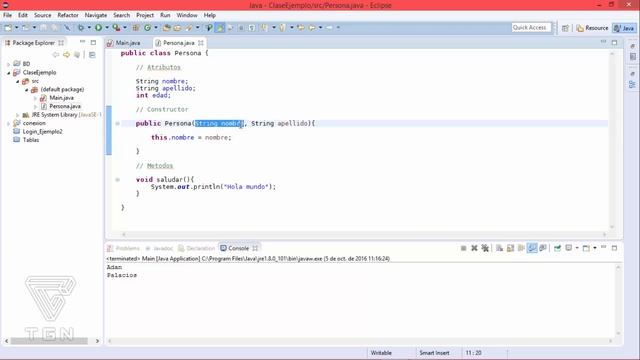Switch to the Problems tab

123,248
